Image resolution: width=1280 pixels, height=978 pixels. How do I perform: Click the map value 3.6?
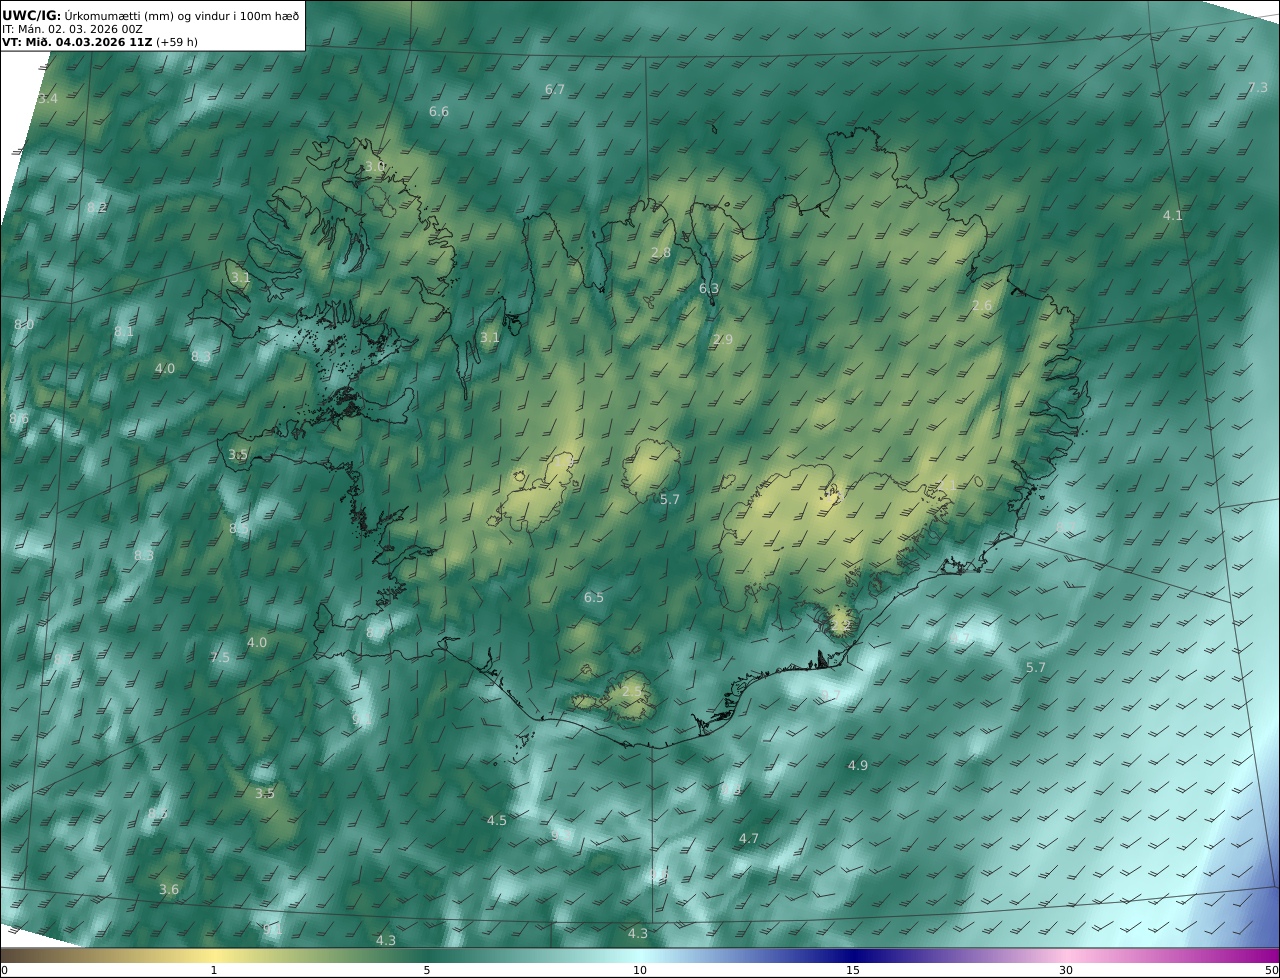169,890
